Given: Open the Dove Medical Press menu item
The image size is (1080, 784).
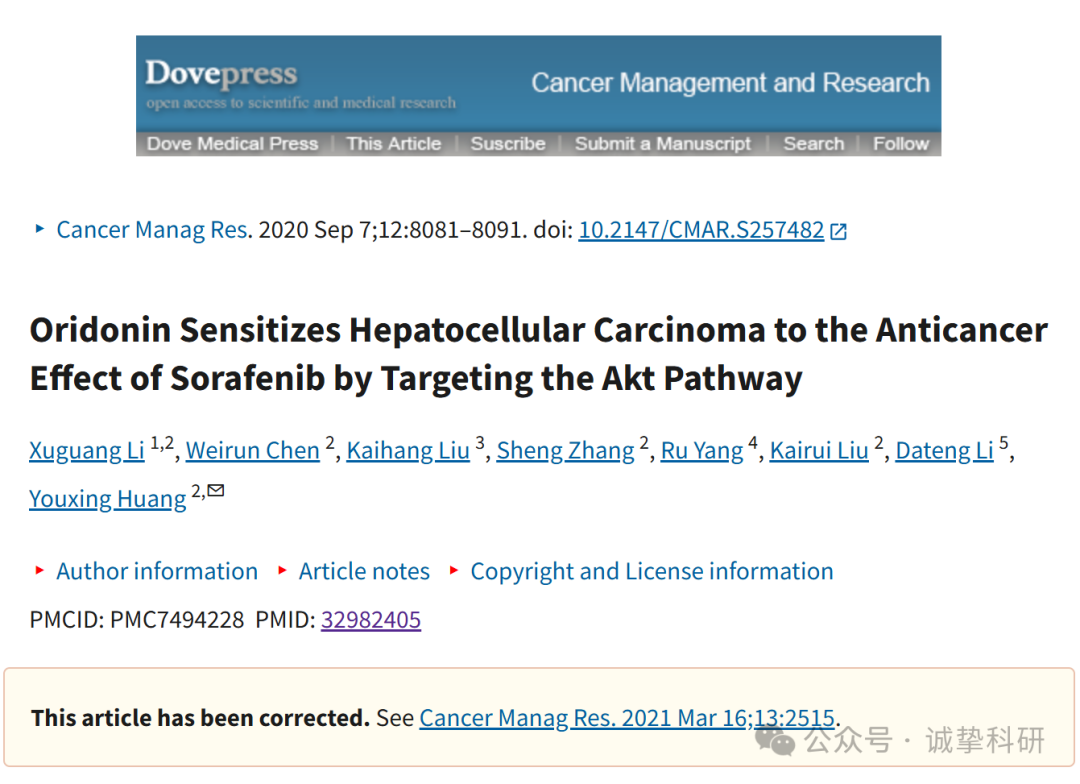Looking at the screenshot, I should coord(232,144).
